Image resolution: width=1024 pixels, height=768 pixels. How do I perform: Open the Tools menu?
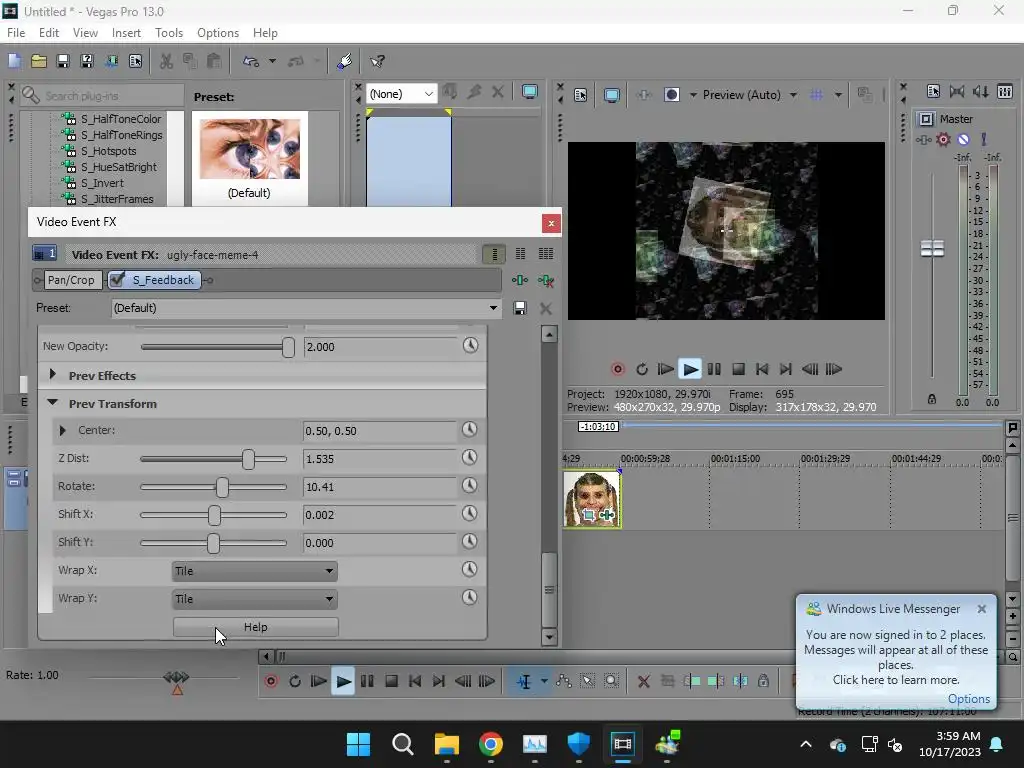[168, 33]
